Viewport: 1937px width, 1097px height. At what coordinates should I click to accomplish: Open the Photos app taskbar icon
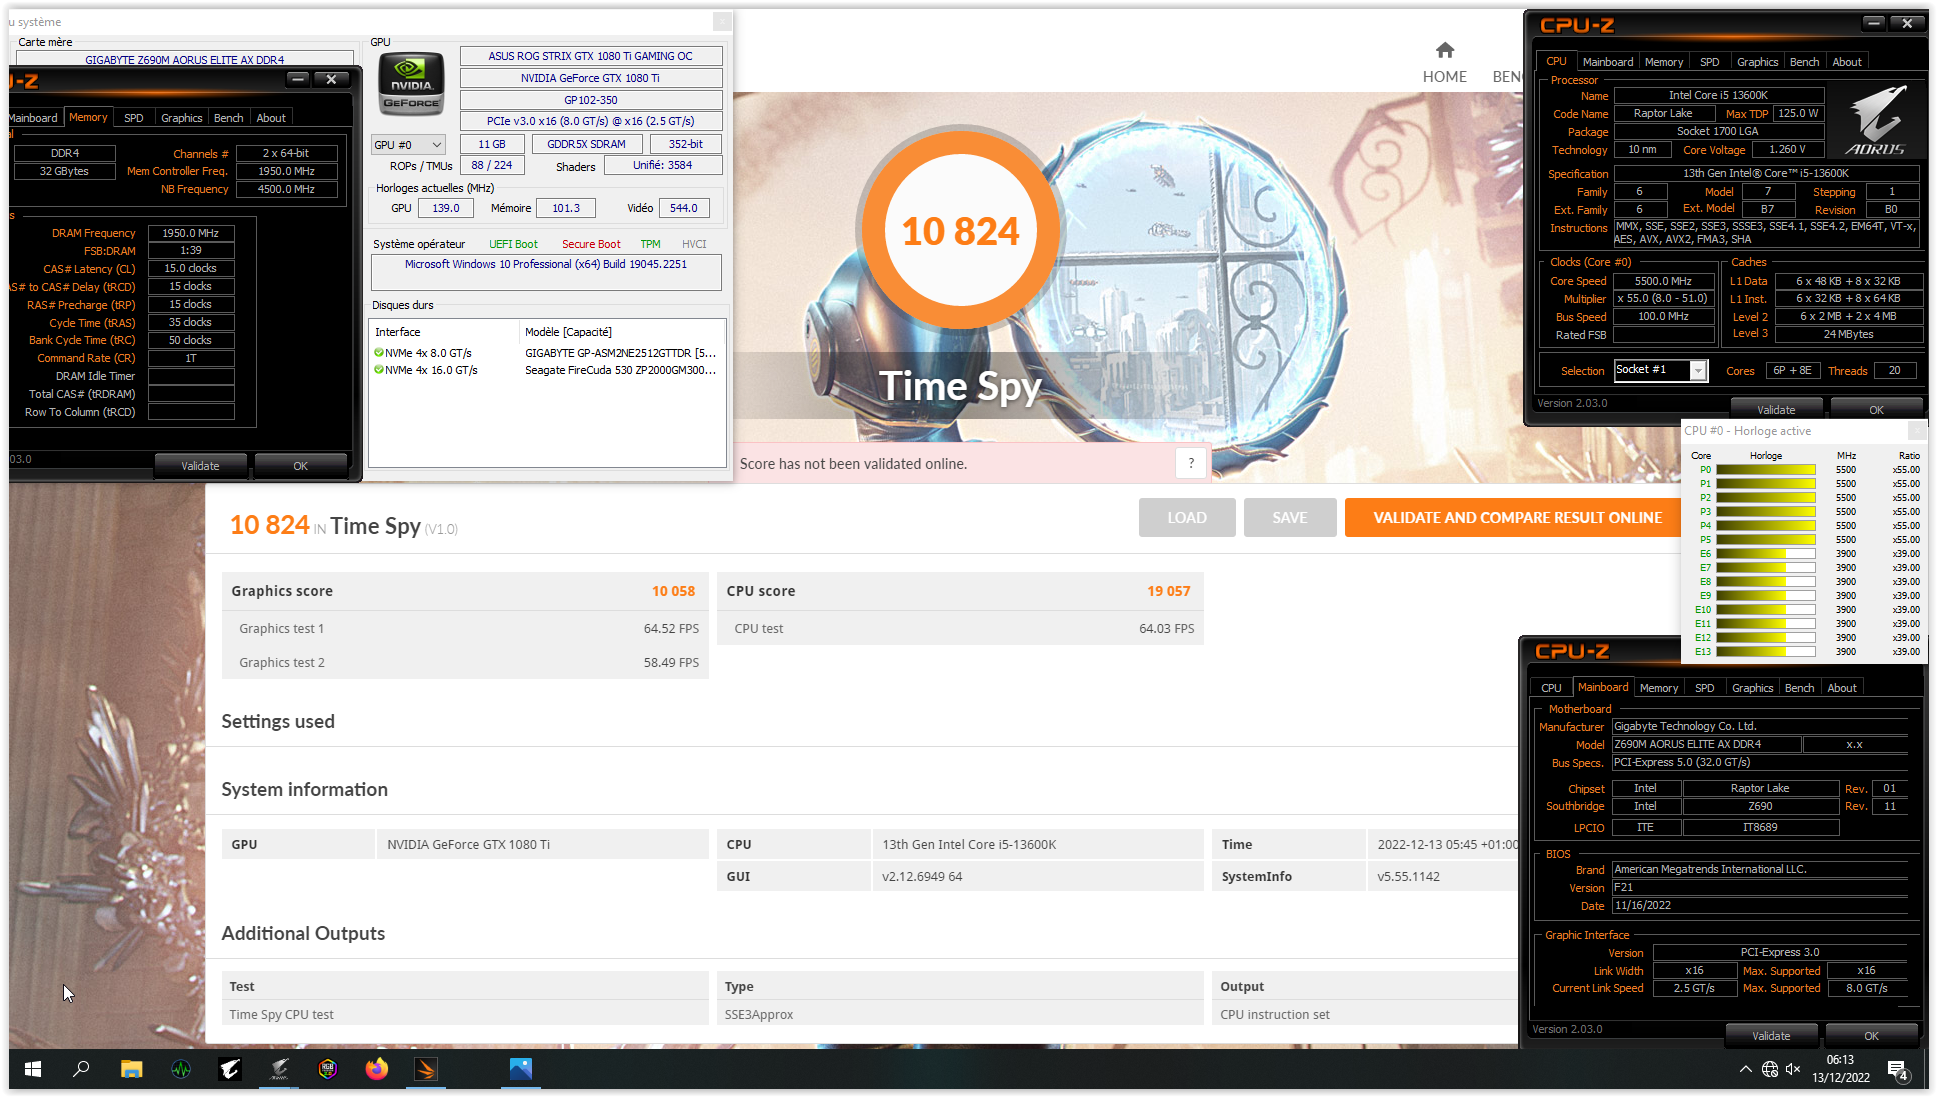[520, 1069]
